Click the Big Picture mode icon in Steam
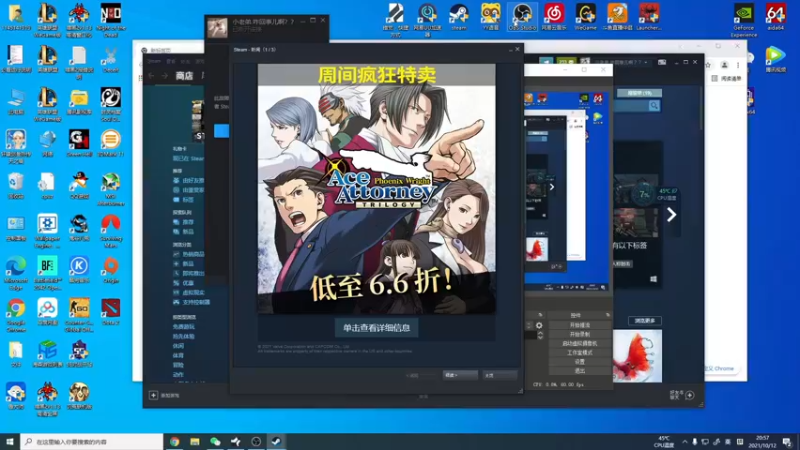The height and width of the screenshot is (450, 800). 662,62
